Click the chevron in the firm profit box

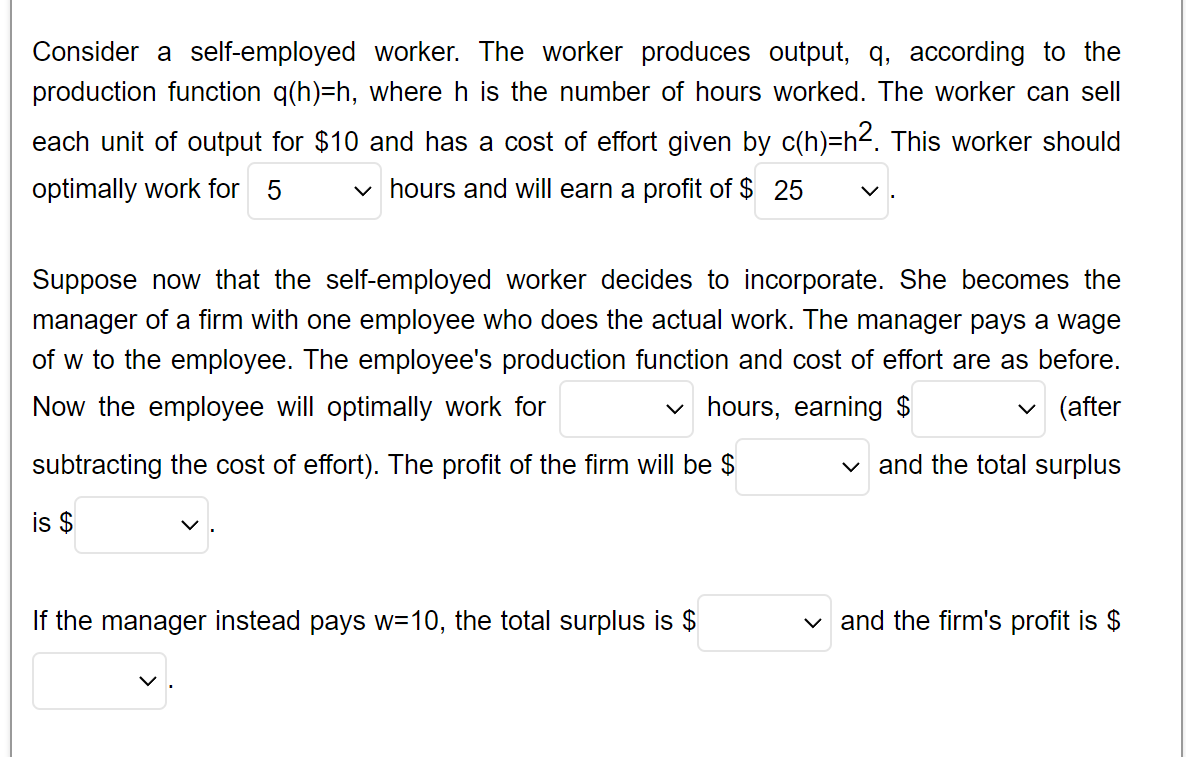point(851,466)
